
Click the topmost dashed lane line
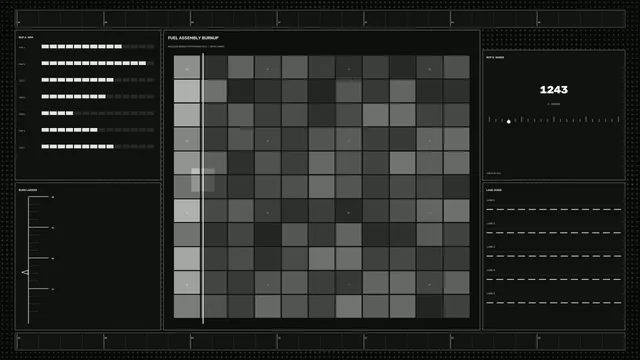(553, 209)
